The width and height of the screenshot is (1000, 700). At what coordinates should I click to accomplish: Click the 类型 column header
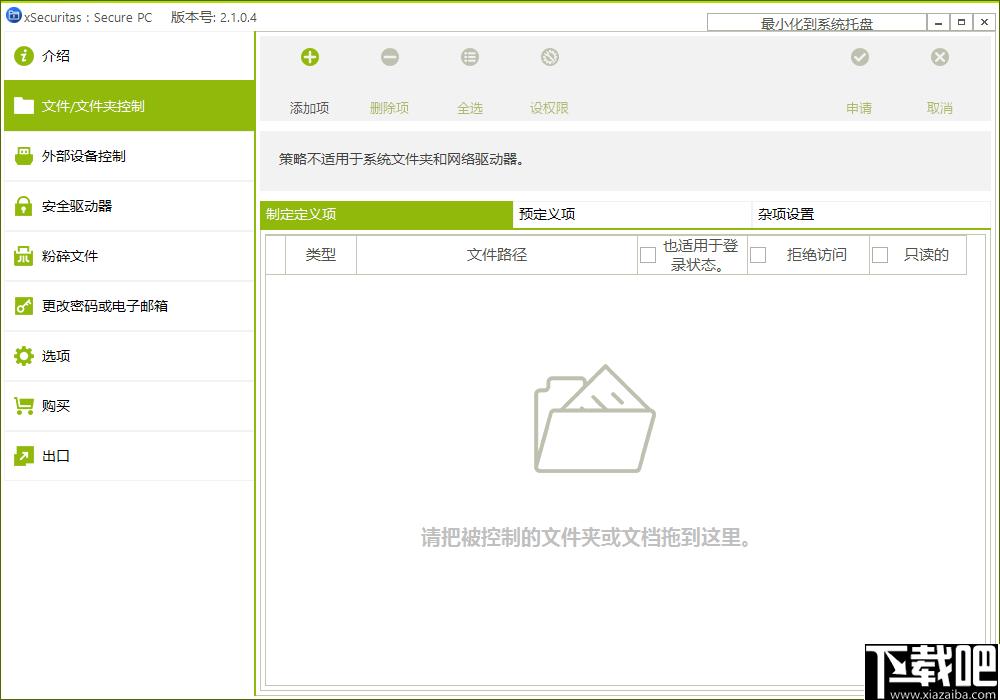click(321, 255)
